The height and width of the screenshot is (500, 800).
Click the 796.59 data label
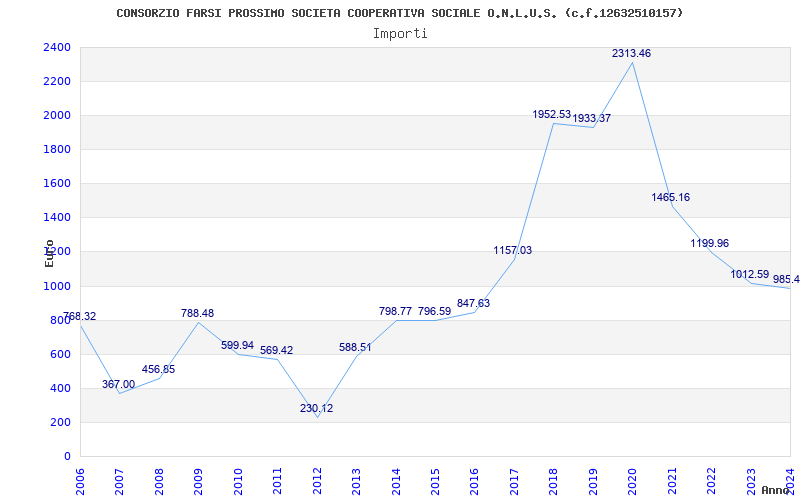coord(435,311)
